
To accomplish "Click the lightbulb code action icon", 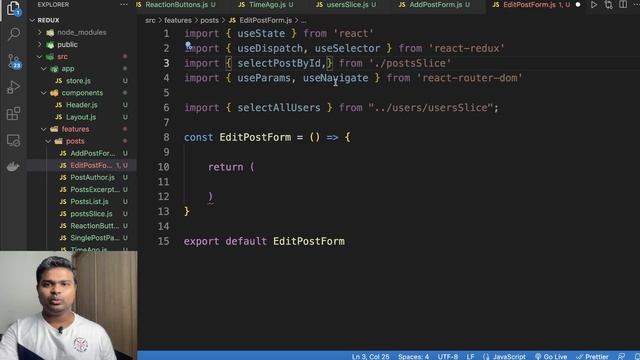I will [188, 44].
